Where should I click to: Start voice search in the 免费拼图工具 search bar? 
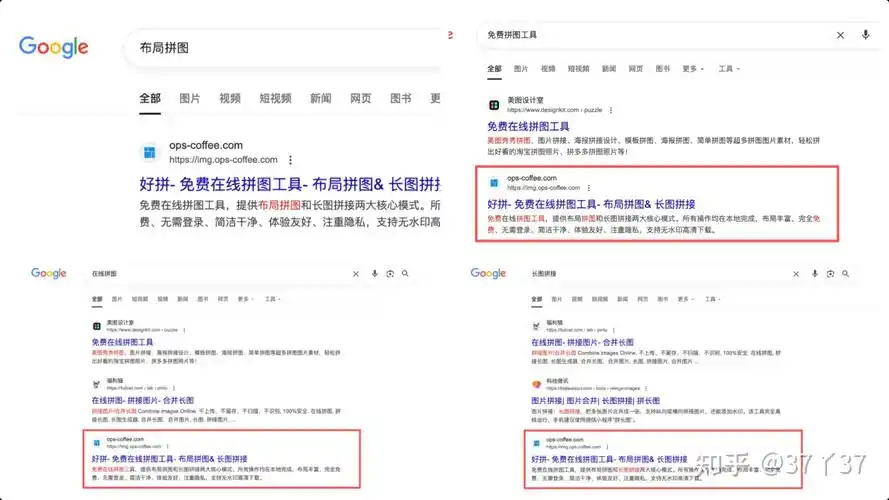(x=866, y=35)
